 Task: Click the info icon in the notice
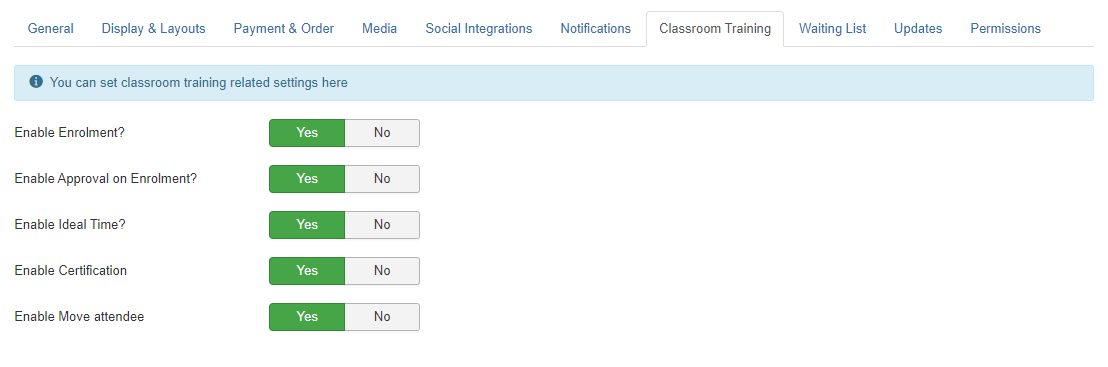(36, 82)
